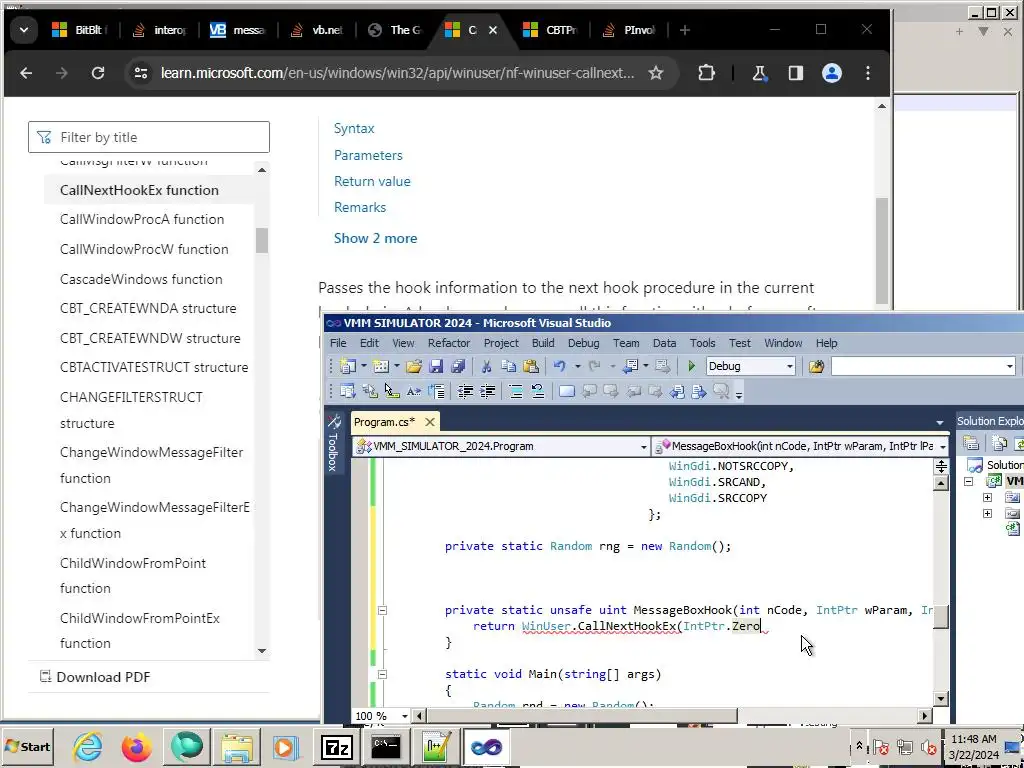The height and width of the screenshot is (768, 1024).
Task: Switch to the CBTPr browser tab
Action: point(551,30)
